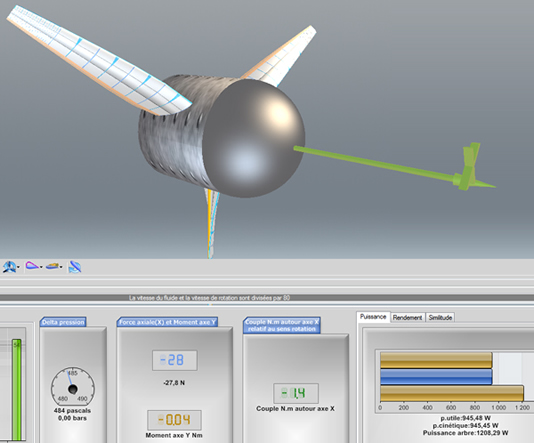Viewport: 534px width, 443px height.
Task: Click the boat hull icon
Action: point(52,266)
